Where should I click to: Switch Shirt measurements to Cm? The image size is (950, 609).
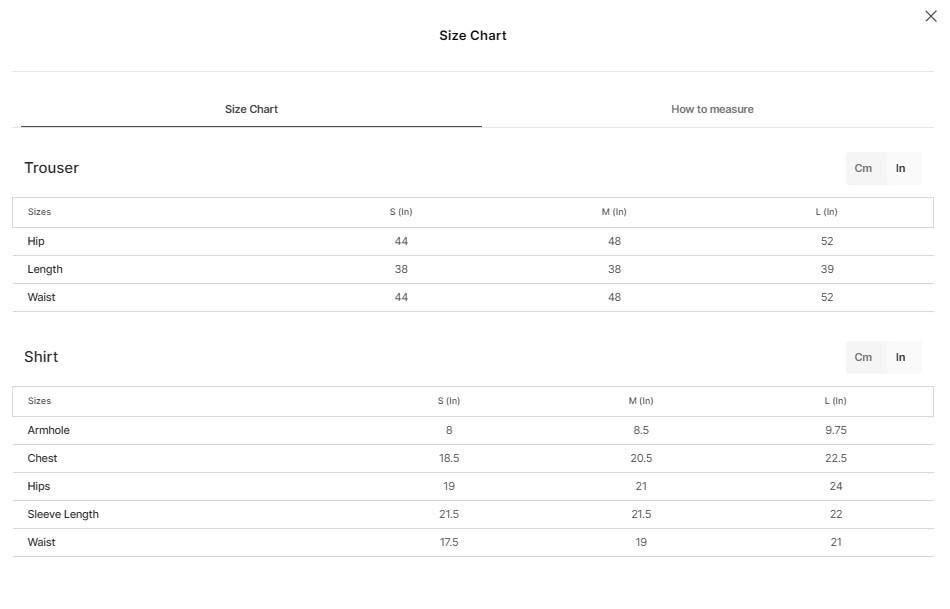pyautogui.click(x=863, y=358)
